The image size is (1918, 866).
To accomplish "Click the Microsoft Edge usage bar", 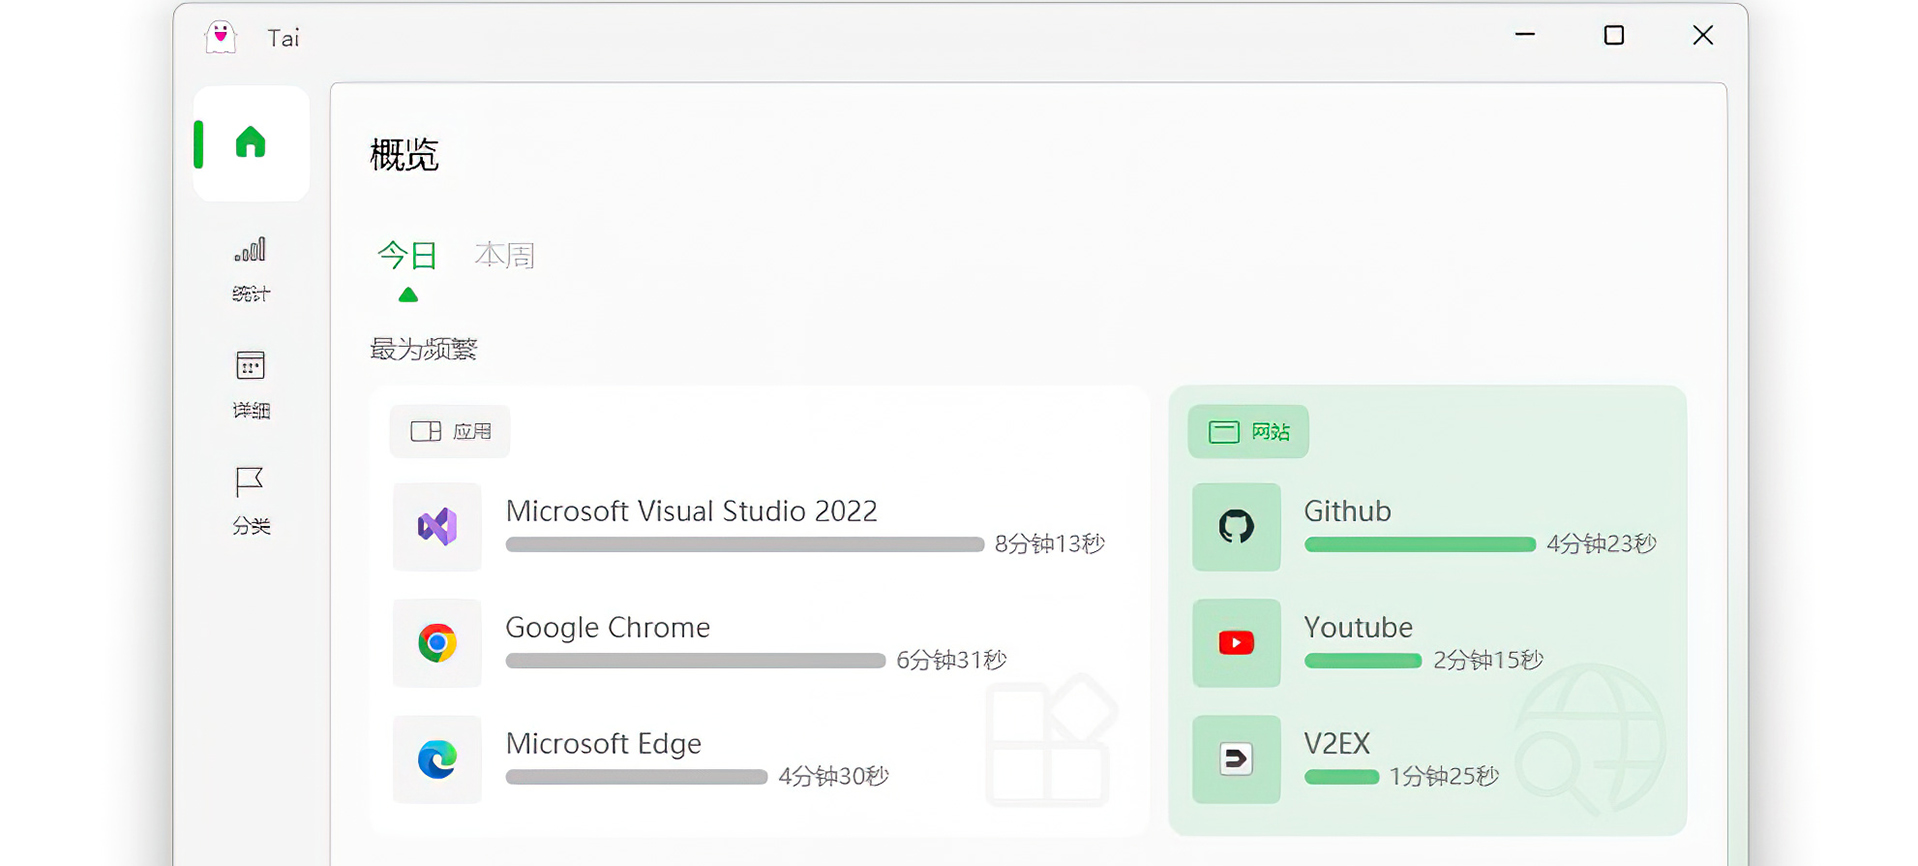I will [x=637, y=777].
